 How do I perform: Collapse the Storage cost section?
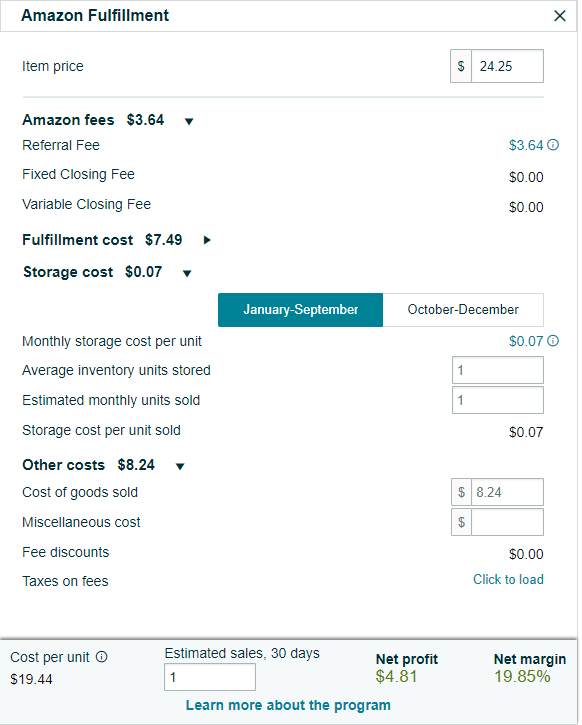coord(187,273)
